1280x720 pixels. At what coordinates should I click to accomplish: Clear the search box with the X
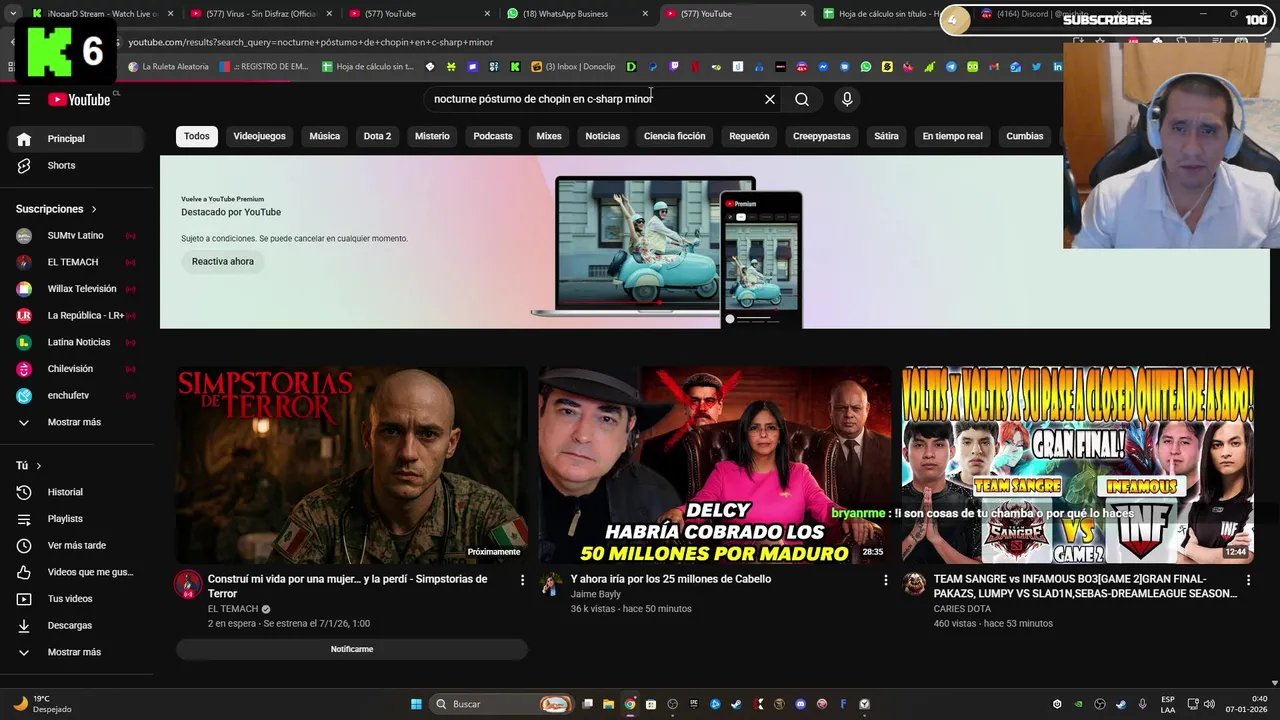pyautogui.click(x=770, y=99)
